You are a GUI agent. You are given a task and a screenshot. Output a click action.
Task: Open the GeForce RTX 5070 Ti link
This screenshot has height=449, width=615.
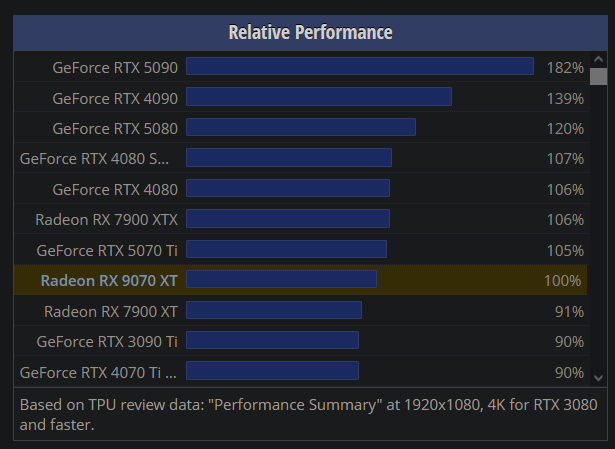click(x=107, y=250)
